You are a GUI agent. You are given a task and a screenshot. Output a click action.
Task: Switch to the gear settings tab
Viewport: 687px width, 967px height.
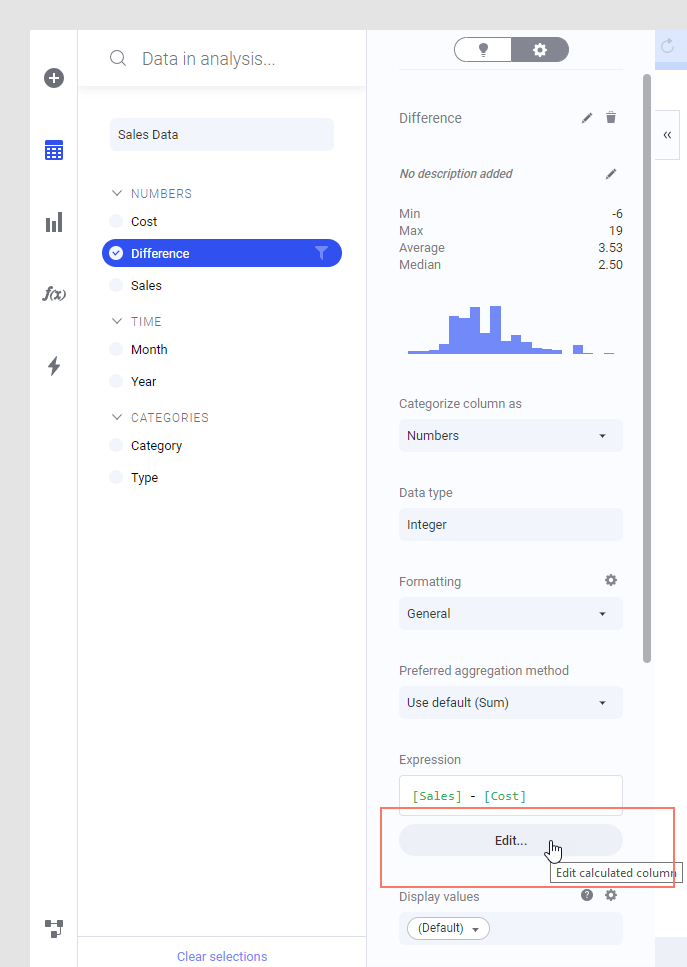click(540, 50)
